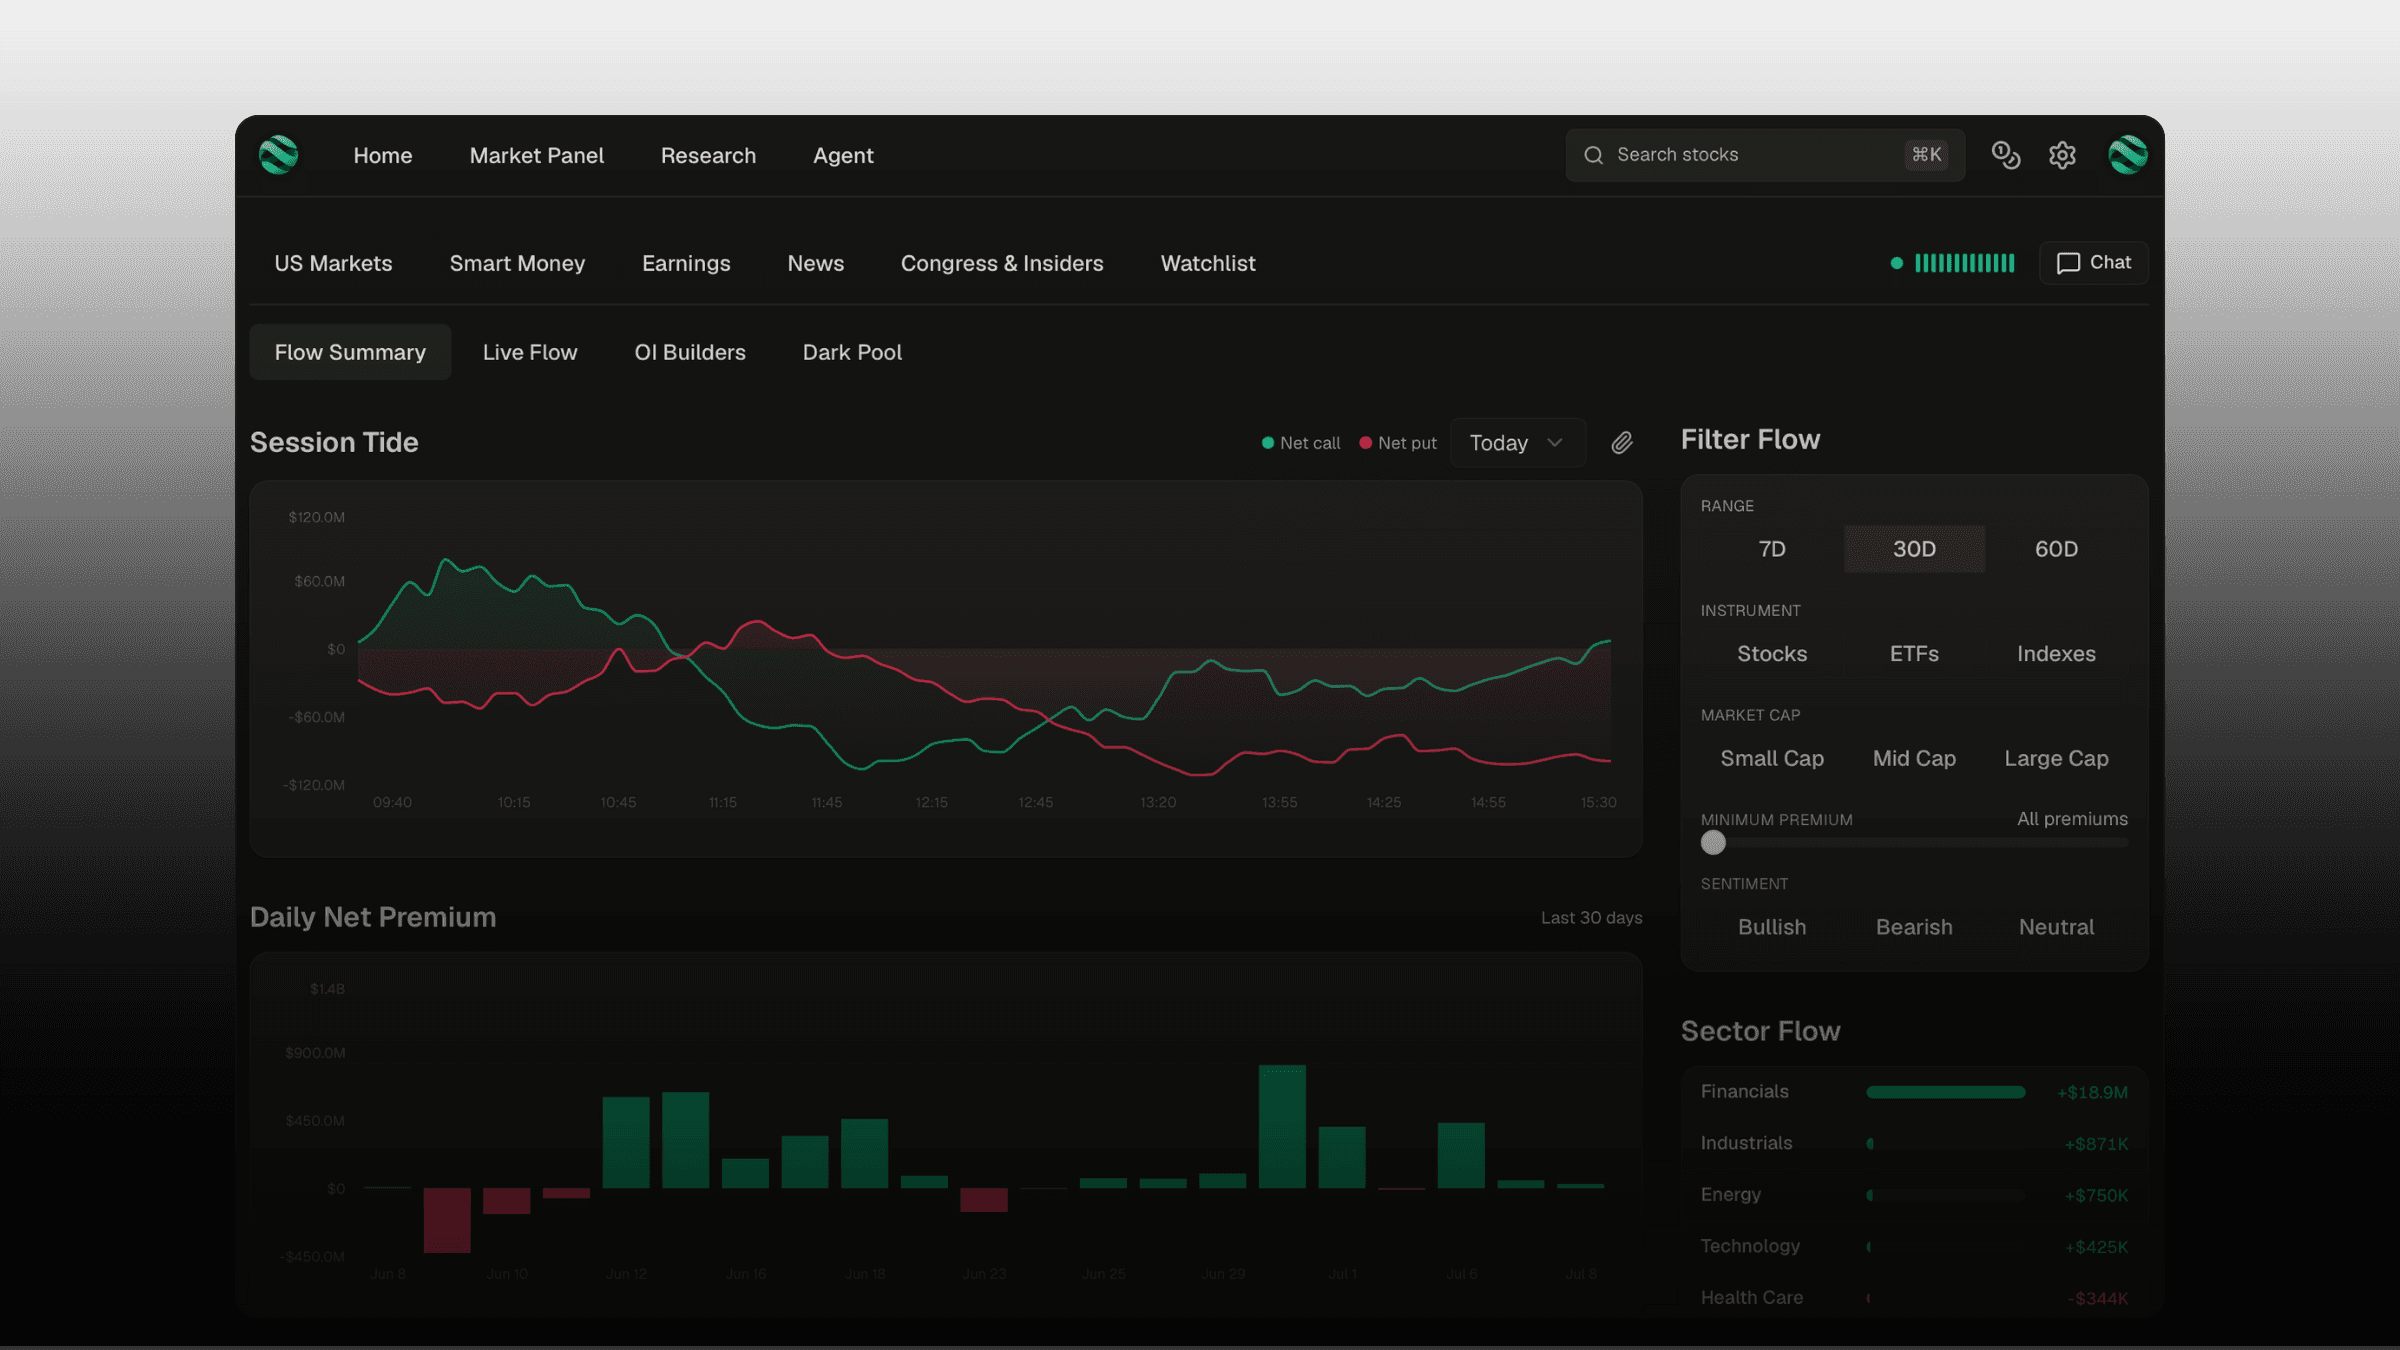Click the paperclip attach icon near Session Tide

[x=1622, y=443]
